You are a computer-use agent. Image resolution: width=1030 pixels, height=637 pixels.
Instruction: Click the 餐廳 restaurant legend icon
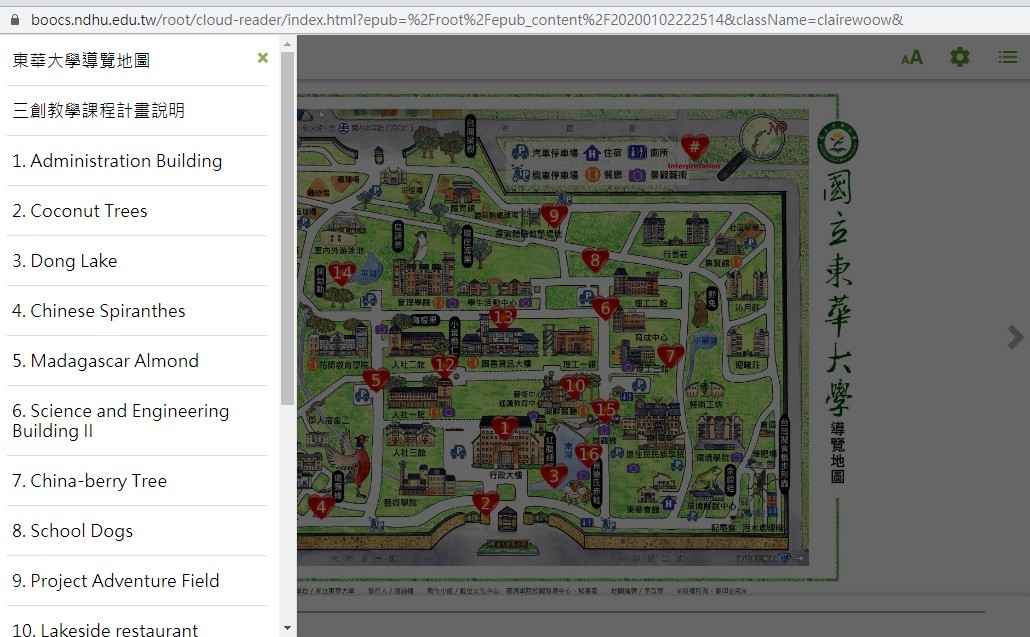593,175
